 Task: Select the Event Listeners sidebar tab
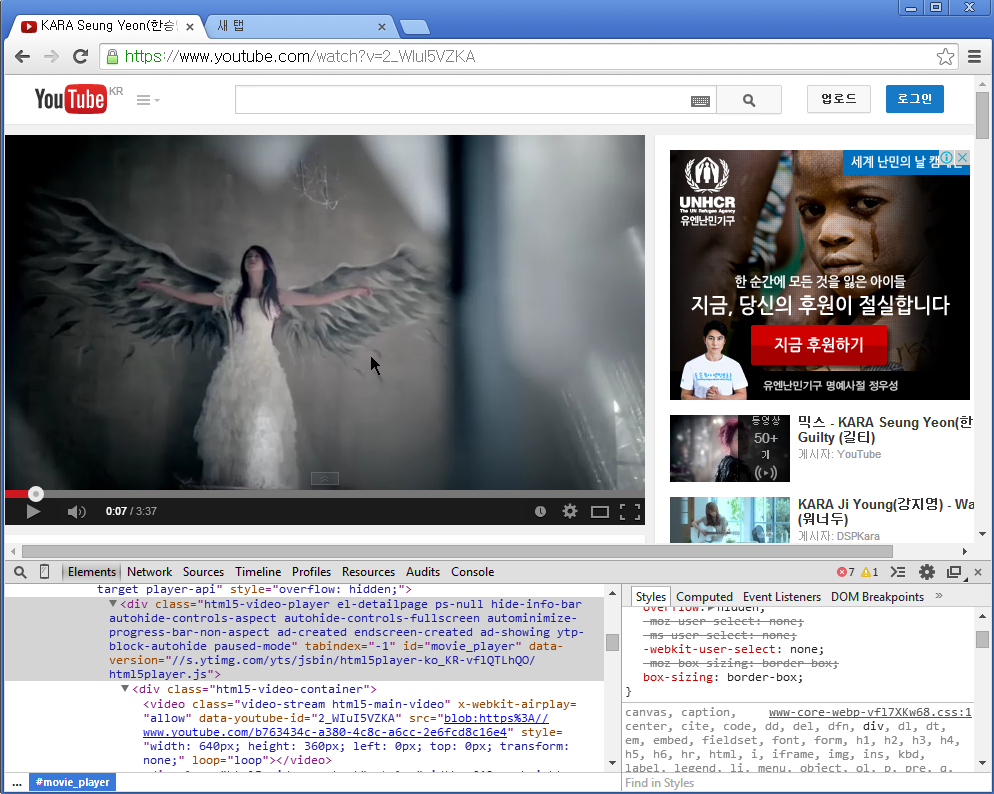point(782,597)
